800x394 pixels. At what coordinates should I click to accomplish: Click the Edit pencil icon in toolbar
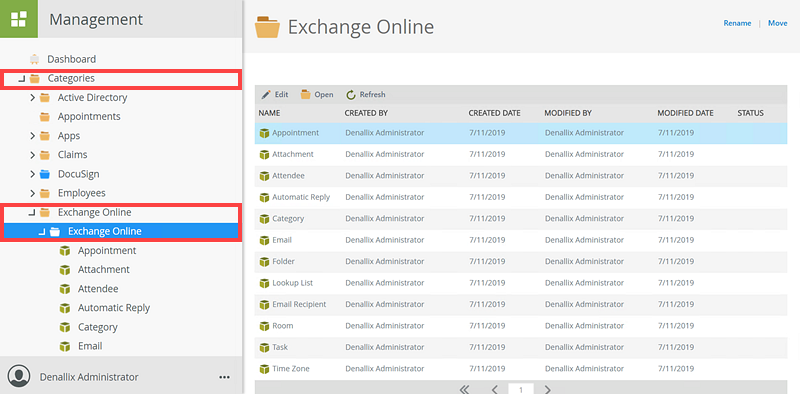(266, 95)
